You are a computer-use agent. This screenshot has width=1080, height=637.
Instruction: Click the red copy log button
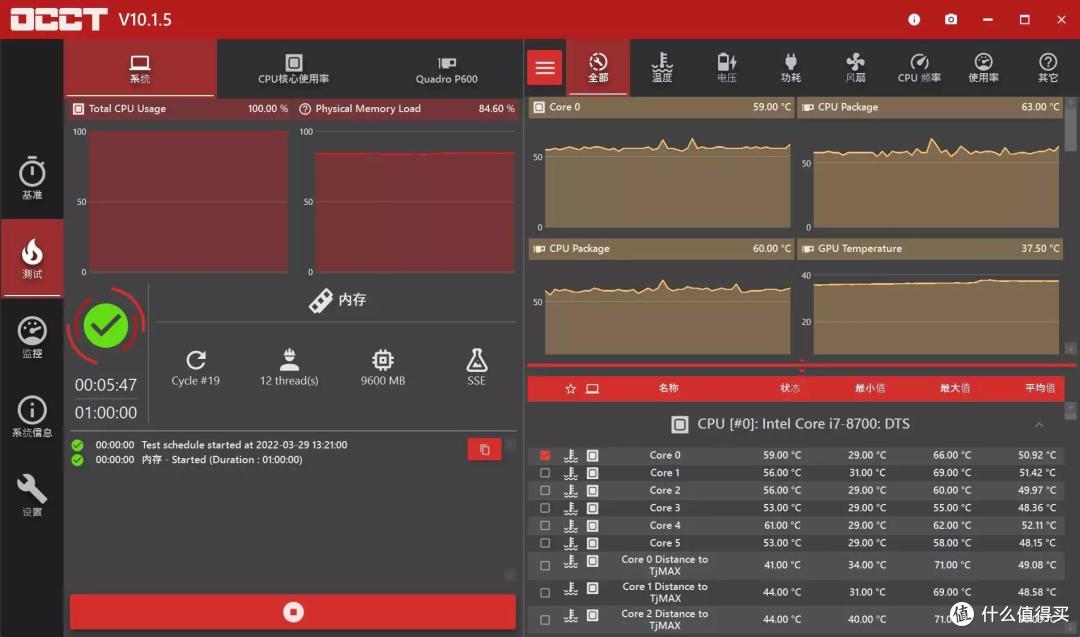point(484,449)
